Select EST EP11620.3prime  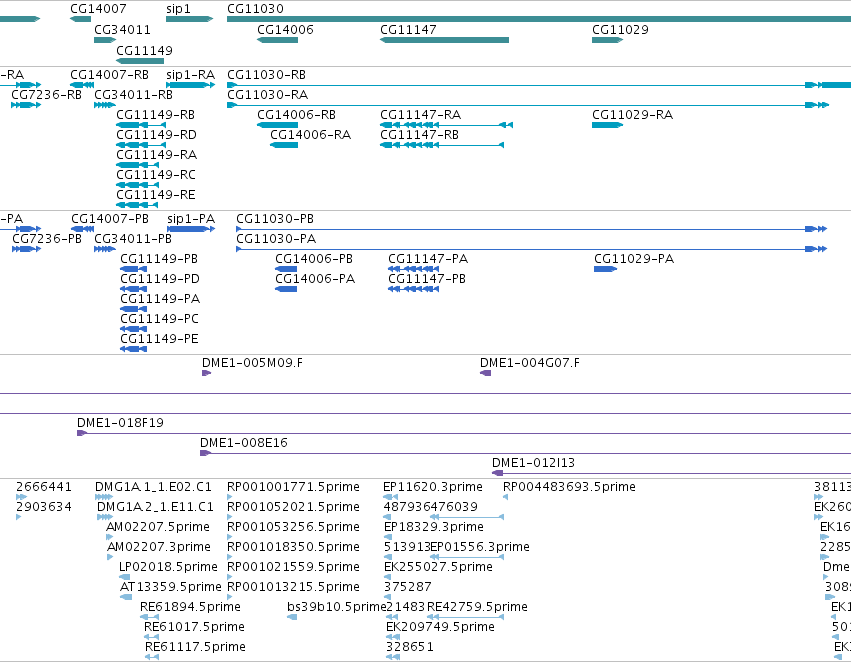(x=391, y=496)
